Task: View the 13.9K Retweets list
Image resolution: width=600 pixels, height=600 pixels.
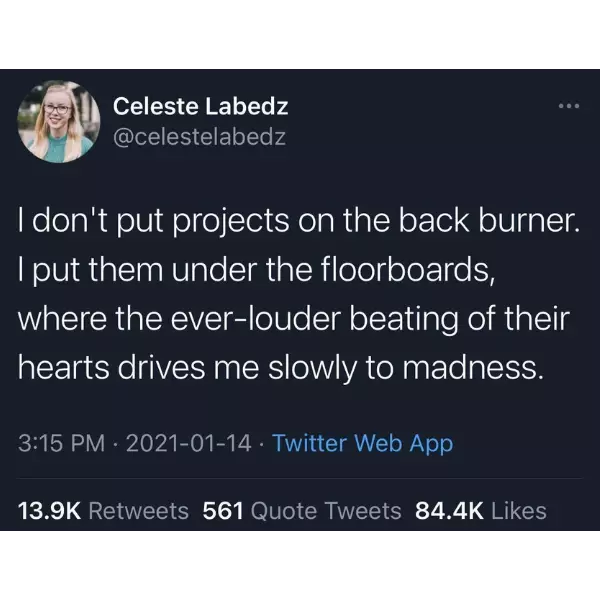Action: coord(103,511)
